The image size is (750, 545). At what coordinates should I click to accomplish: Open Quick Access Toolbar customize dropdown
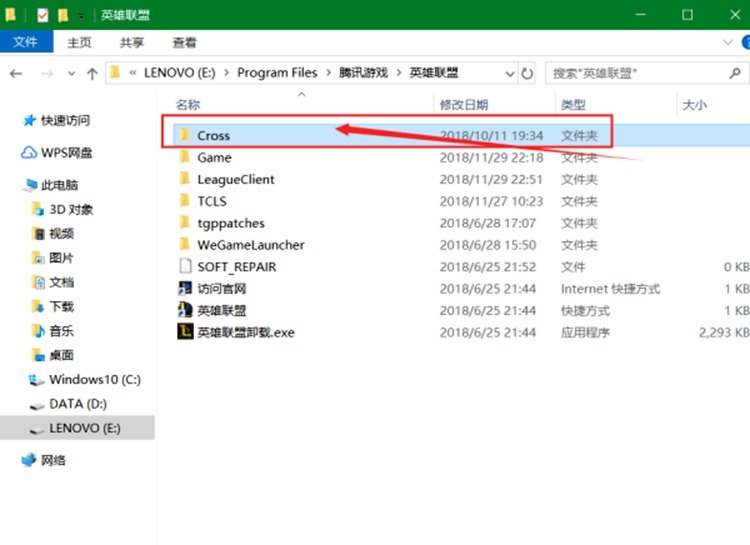(x=81, y=16)
